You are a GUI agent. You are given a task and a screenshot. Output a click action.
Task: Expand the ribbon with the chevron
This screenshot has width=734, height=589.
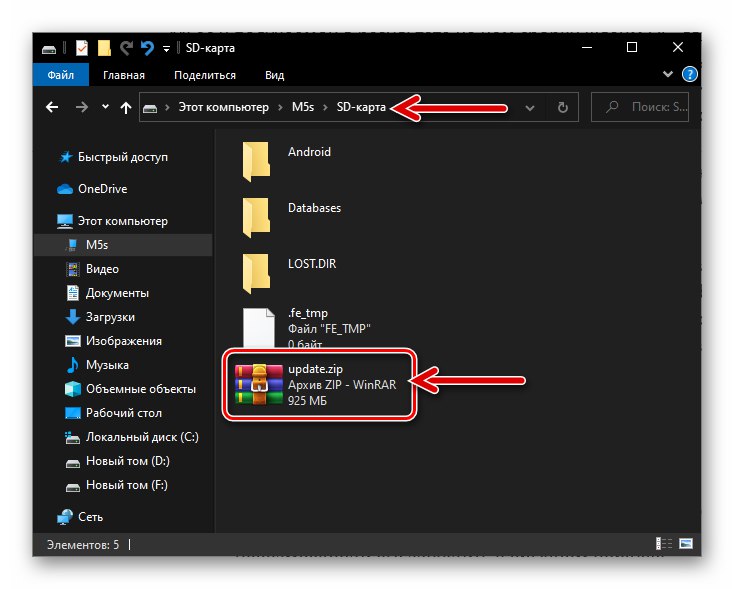coord(668,74)
